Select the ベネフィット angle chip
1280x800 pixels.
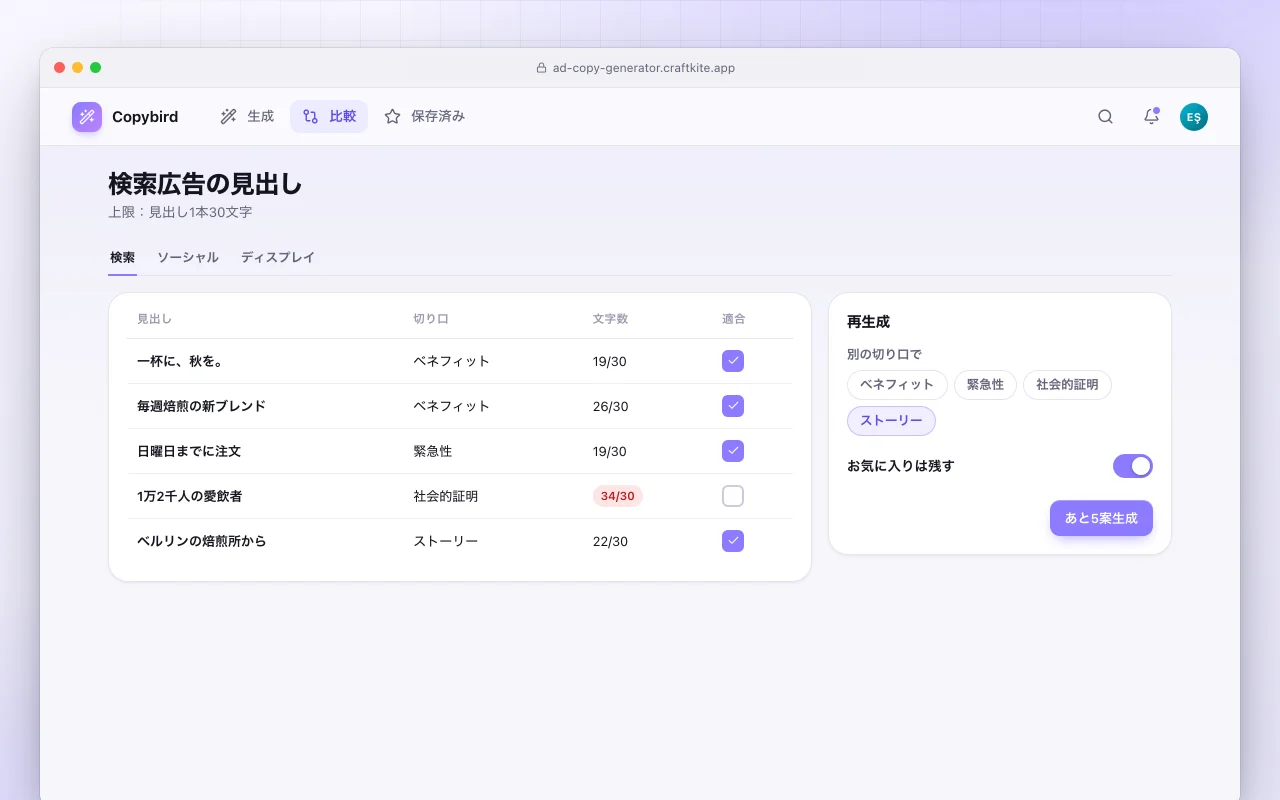pyautogui.click(x=897, y=385)
